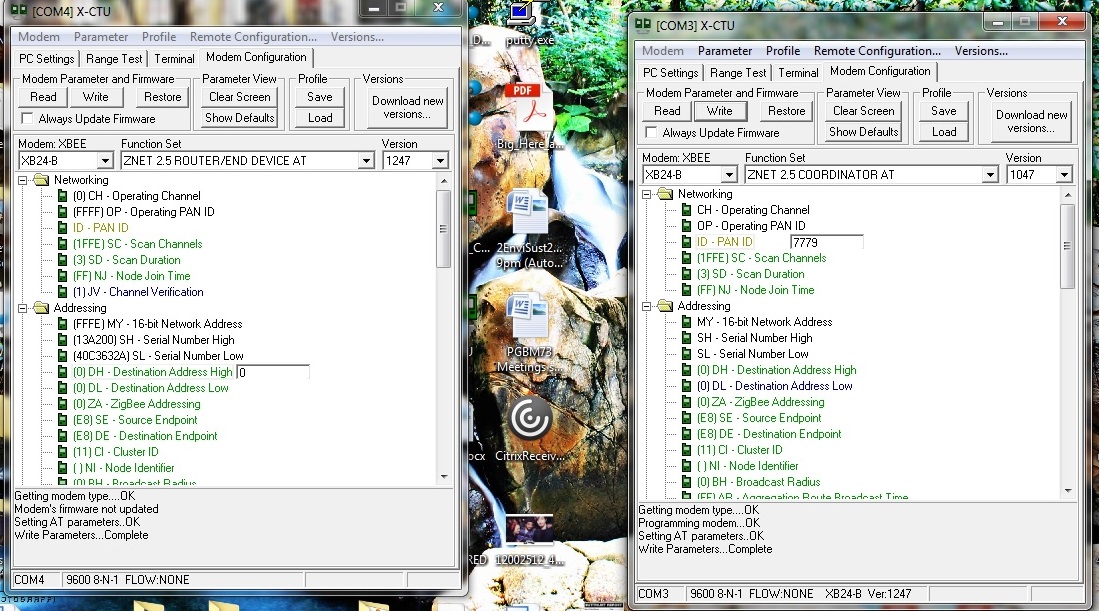Click the icon beside ID - PAN ID in COM3

coord(687,242)
